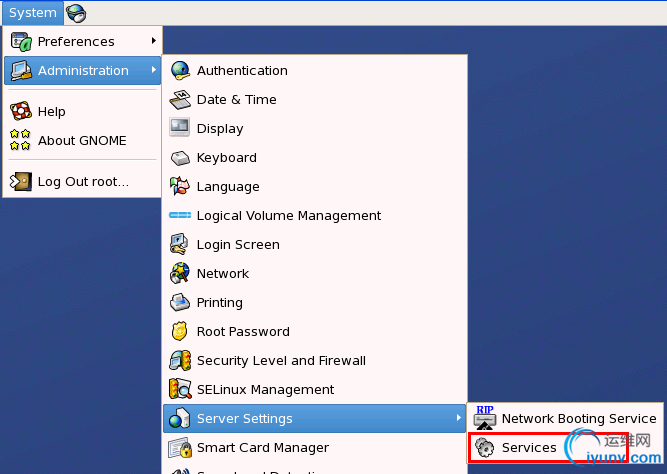Launch the Services tool

point(565,448)
